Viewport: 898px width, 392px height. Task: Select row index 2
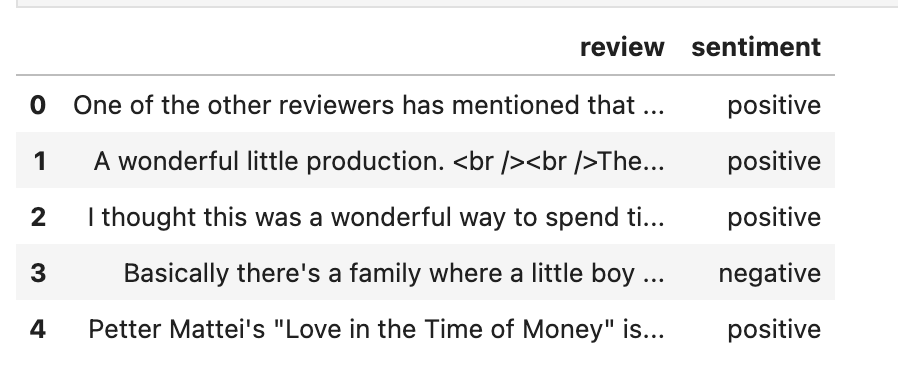[38, 217]
